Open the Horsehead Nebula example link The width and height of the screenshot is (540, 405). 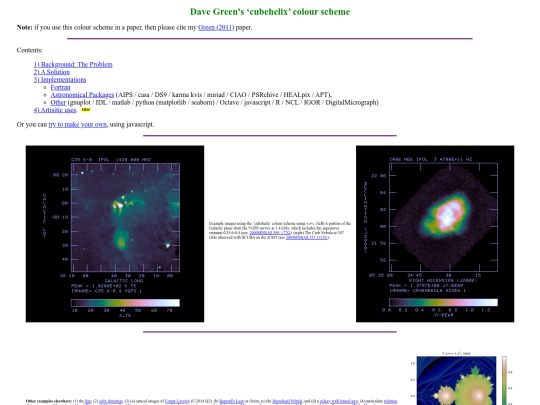coord(287,401)
